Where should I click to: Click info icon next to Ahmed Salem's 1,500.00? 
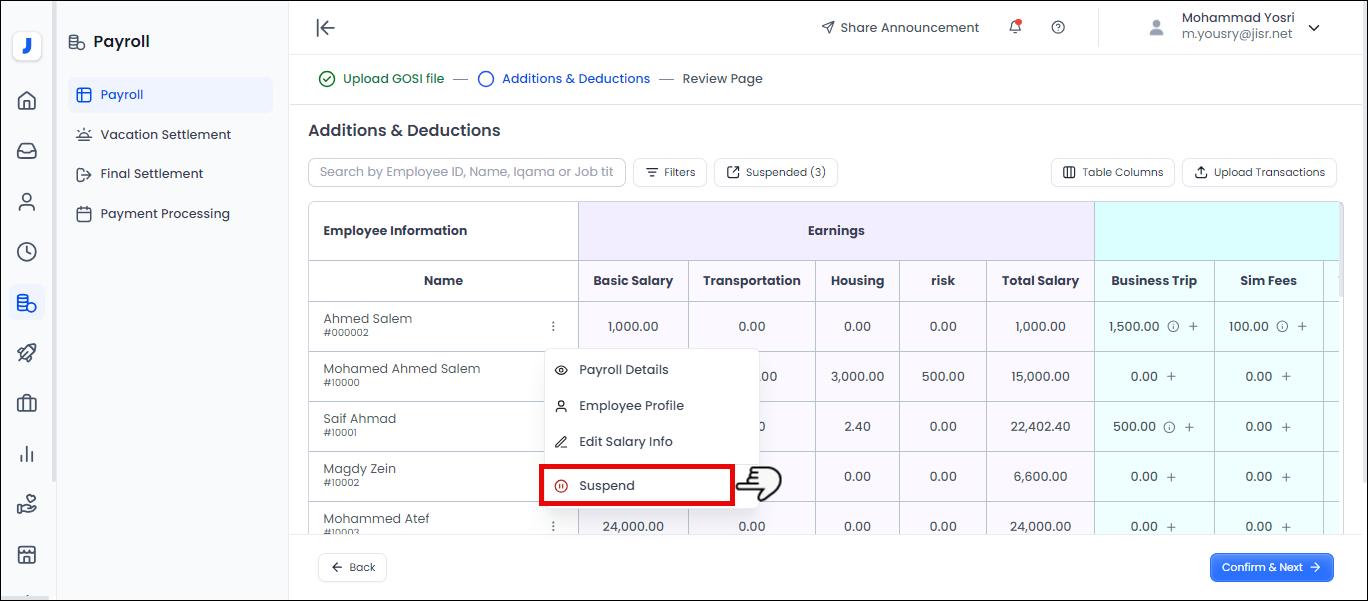tap(1174, 327)
